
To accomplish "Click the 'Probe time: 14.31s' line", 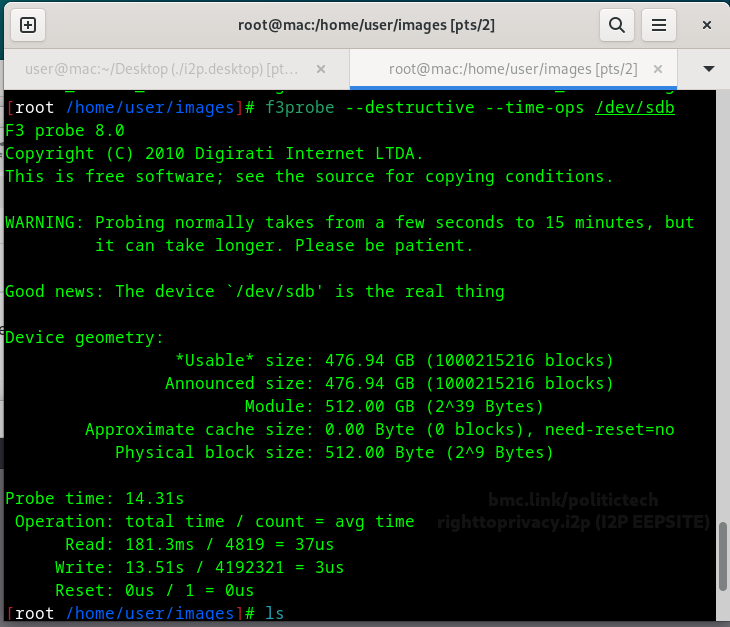I will (x=95, y=498).
